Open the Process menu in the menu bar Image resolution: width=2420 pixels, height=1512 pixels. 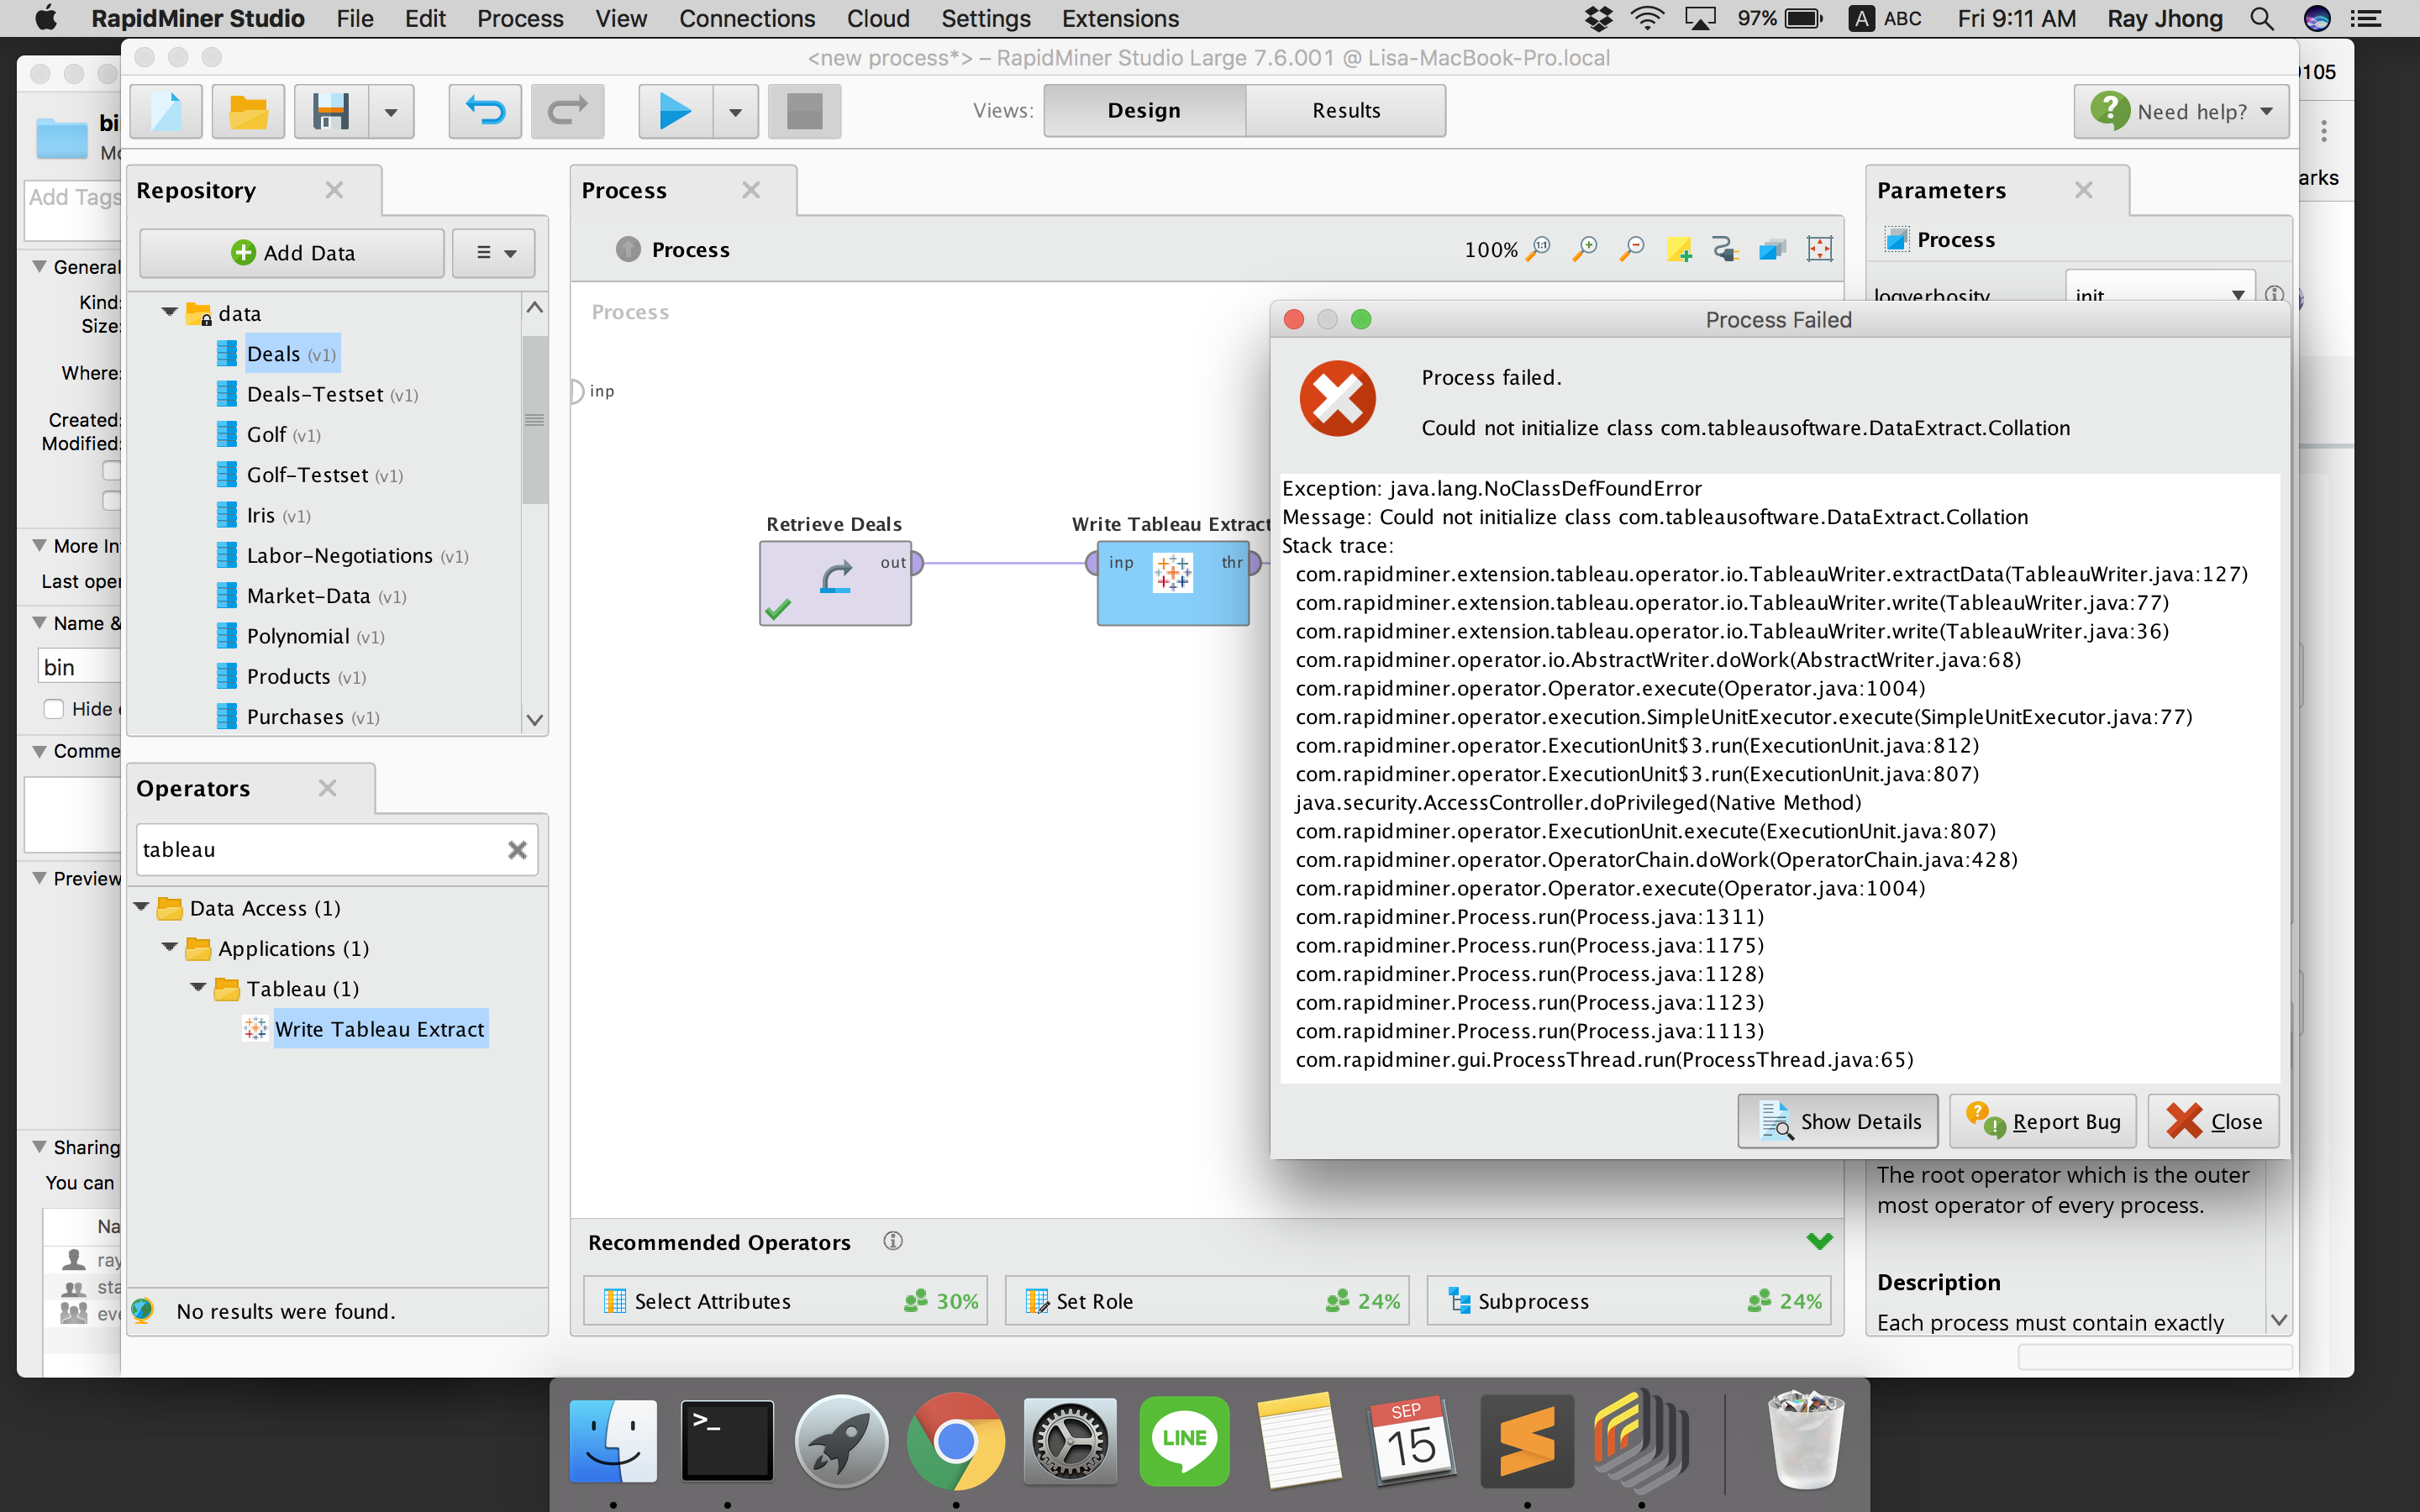(x=520, y=18)
